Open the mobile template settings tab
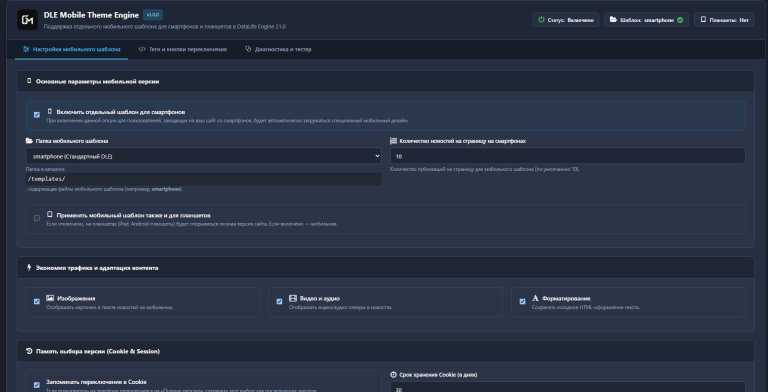 pyautogui.click(x=72, y=49)
